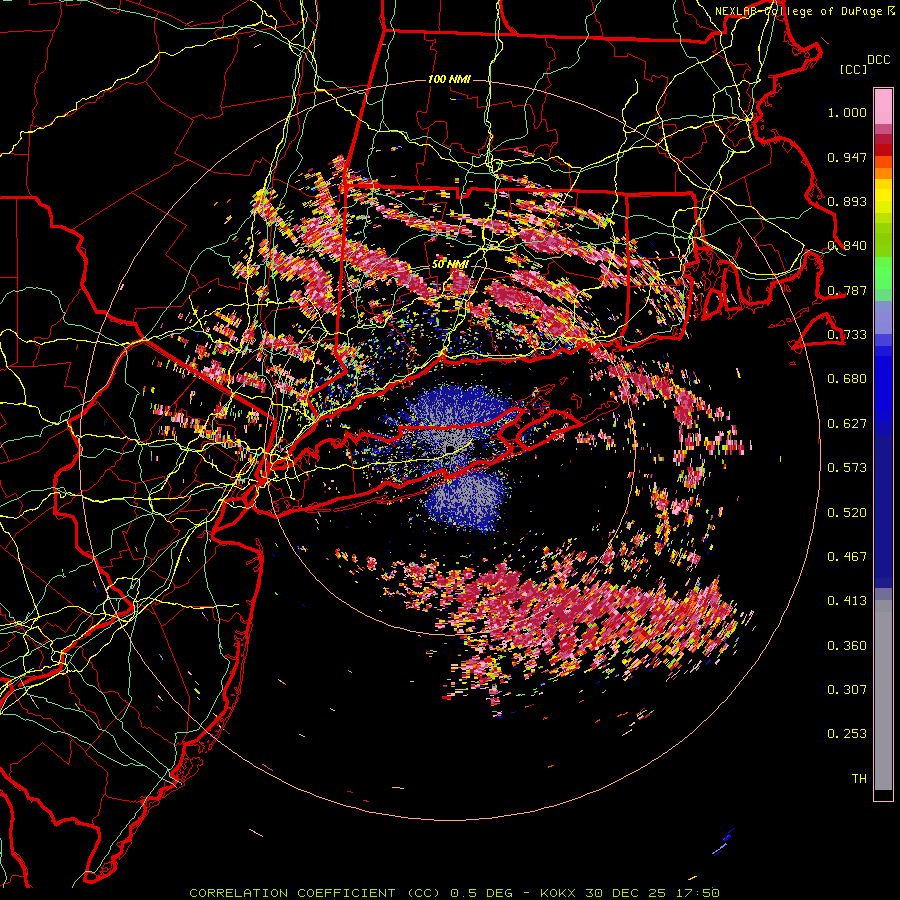Select the 0.947 legend value
900x900 pixels.
click(x=847, y=157)
